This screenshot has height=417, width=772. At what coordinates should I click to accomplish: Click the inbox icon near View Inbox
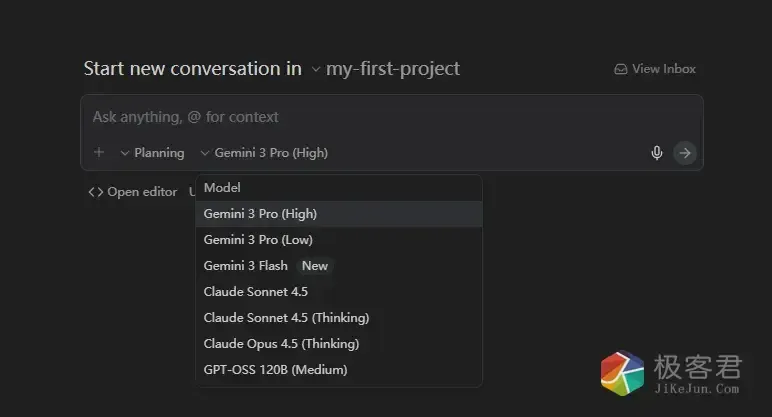click(621, 69)
